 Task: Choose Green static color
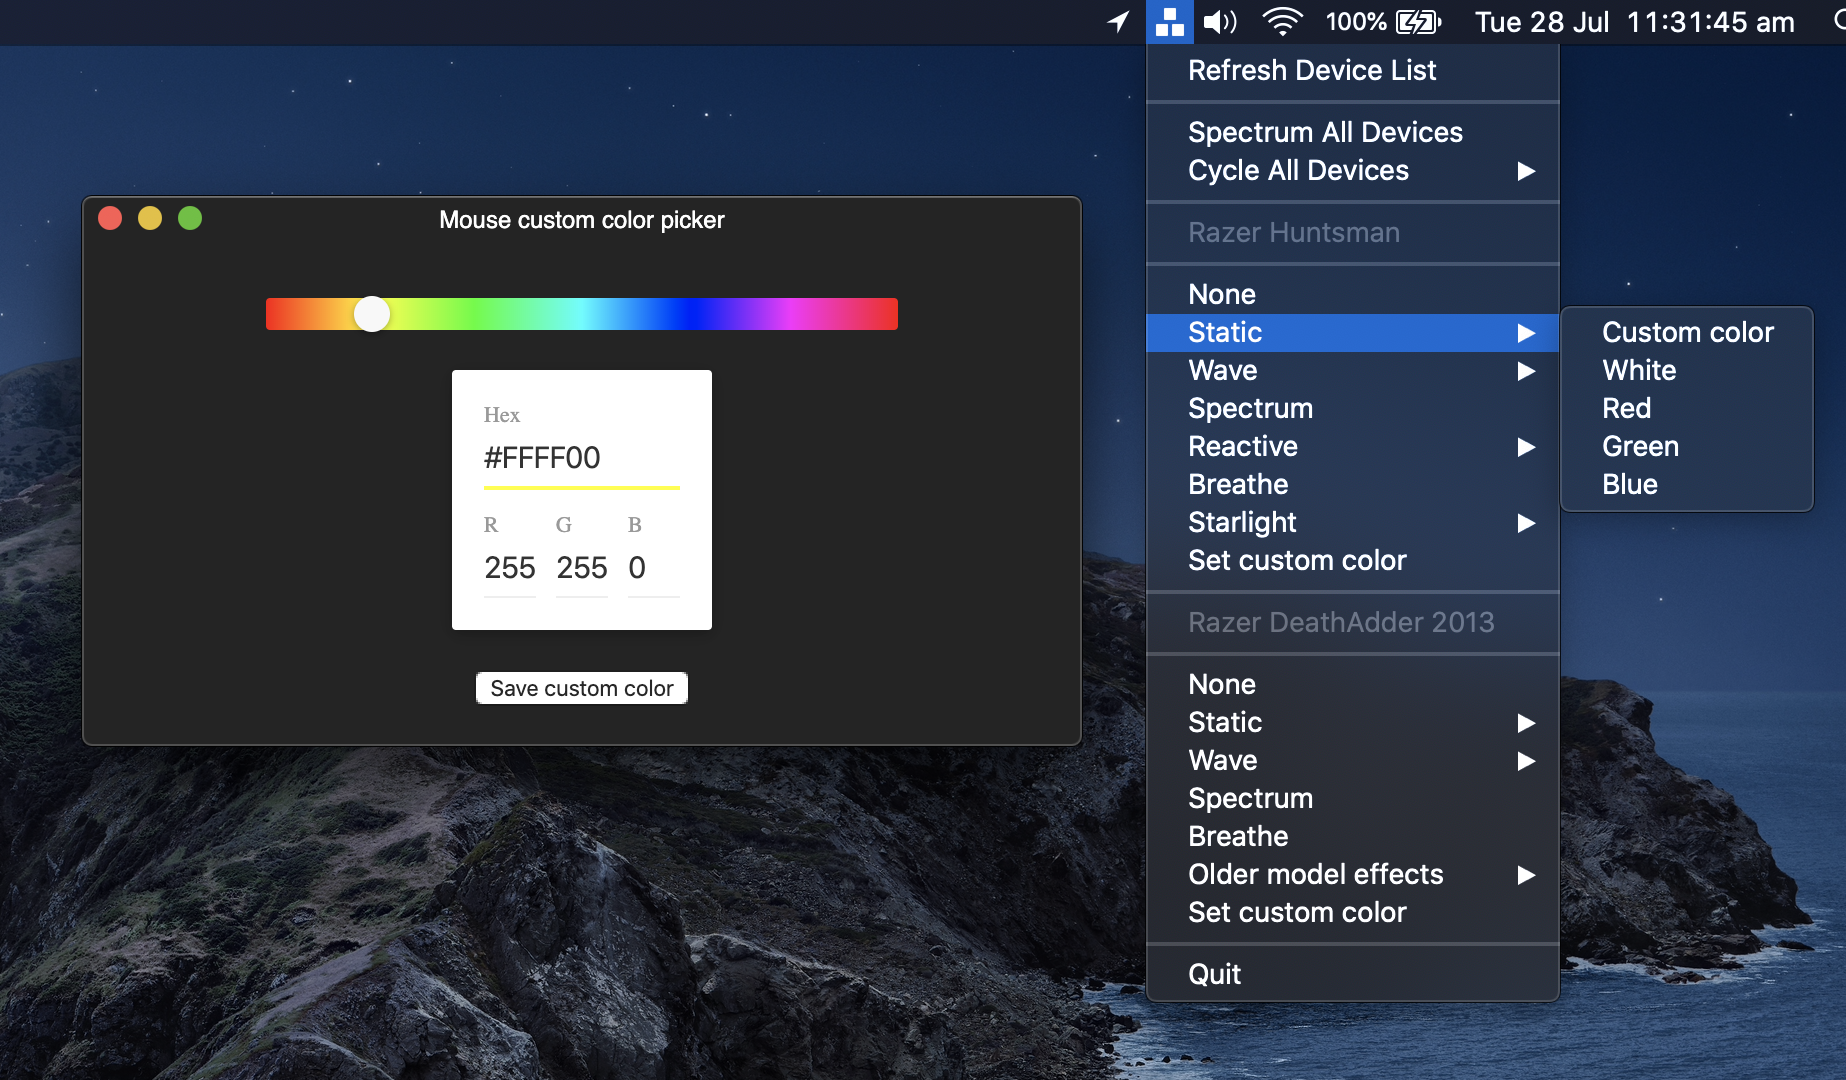(x=1687, y=446)
